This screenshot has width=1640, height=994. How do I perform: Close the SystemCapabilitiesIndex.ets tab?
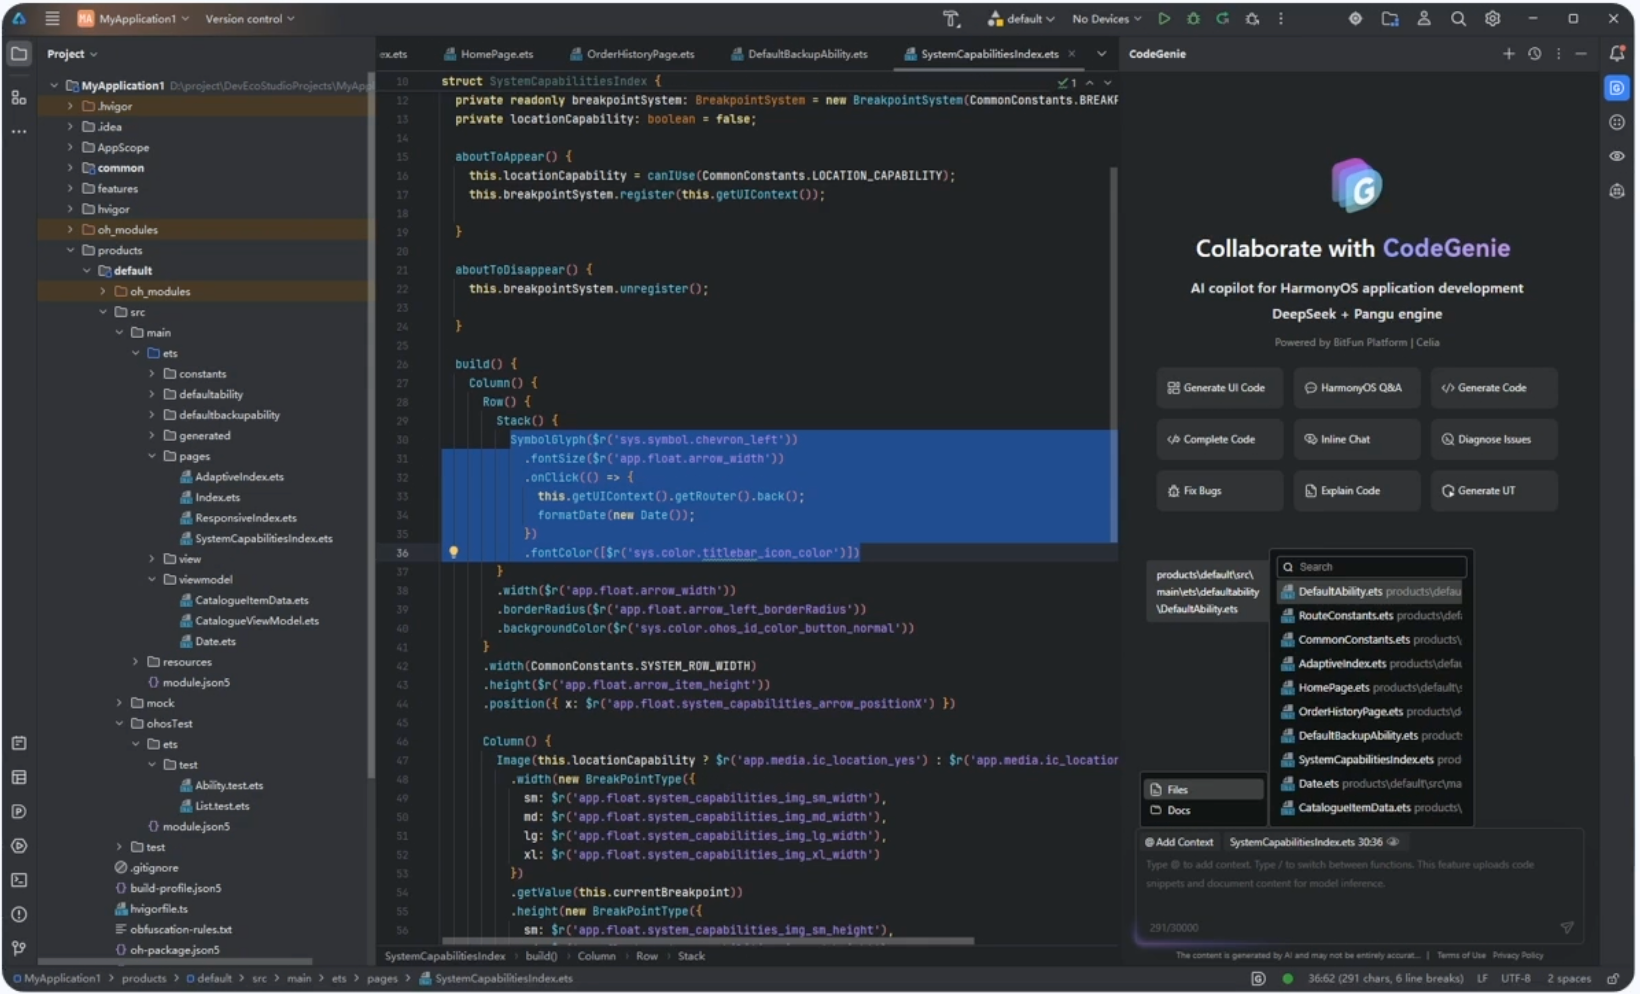pyautogui.click(x=1072, y=54)
